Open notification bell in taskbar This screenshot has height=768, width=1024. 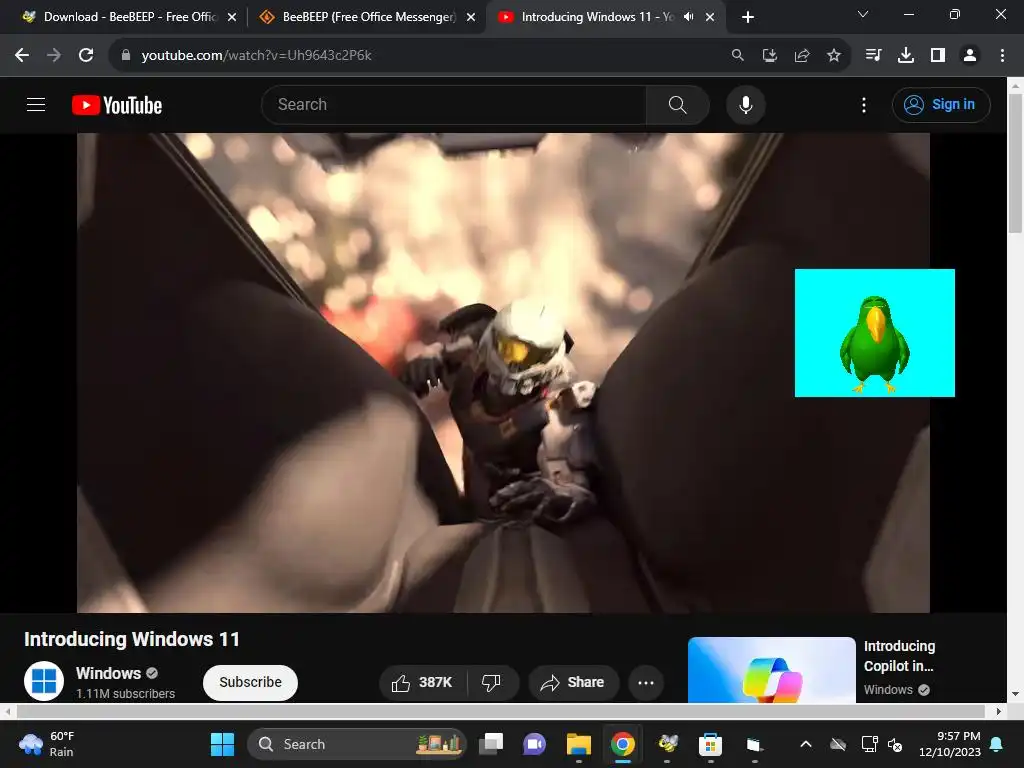[997, 744]
